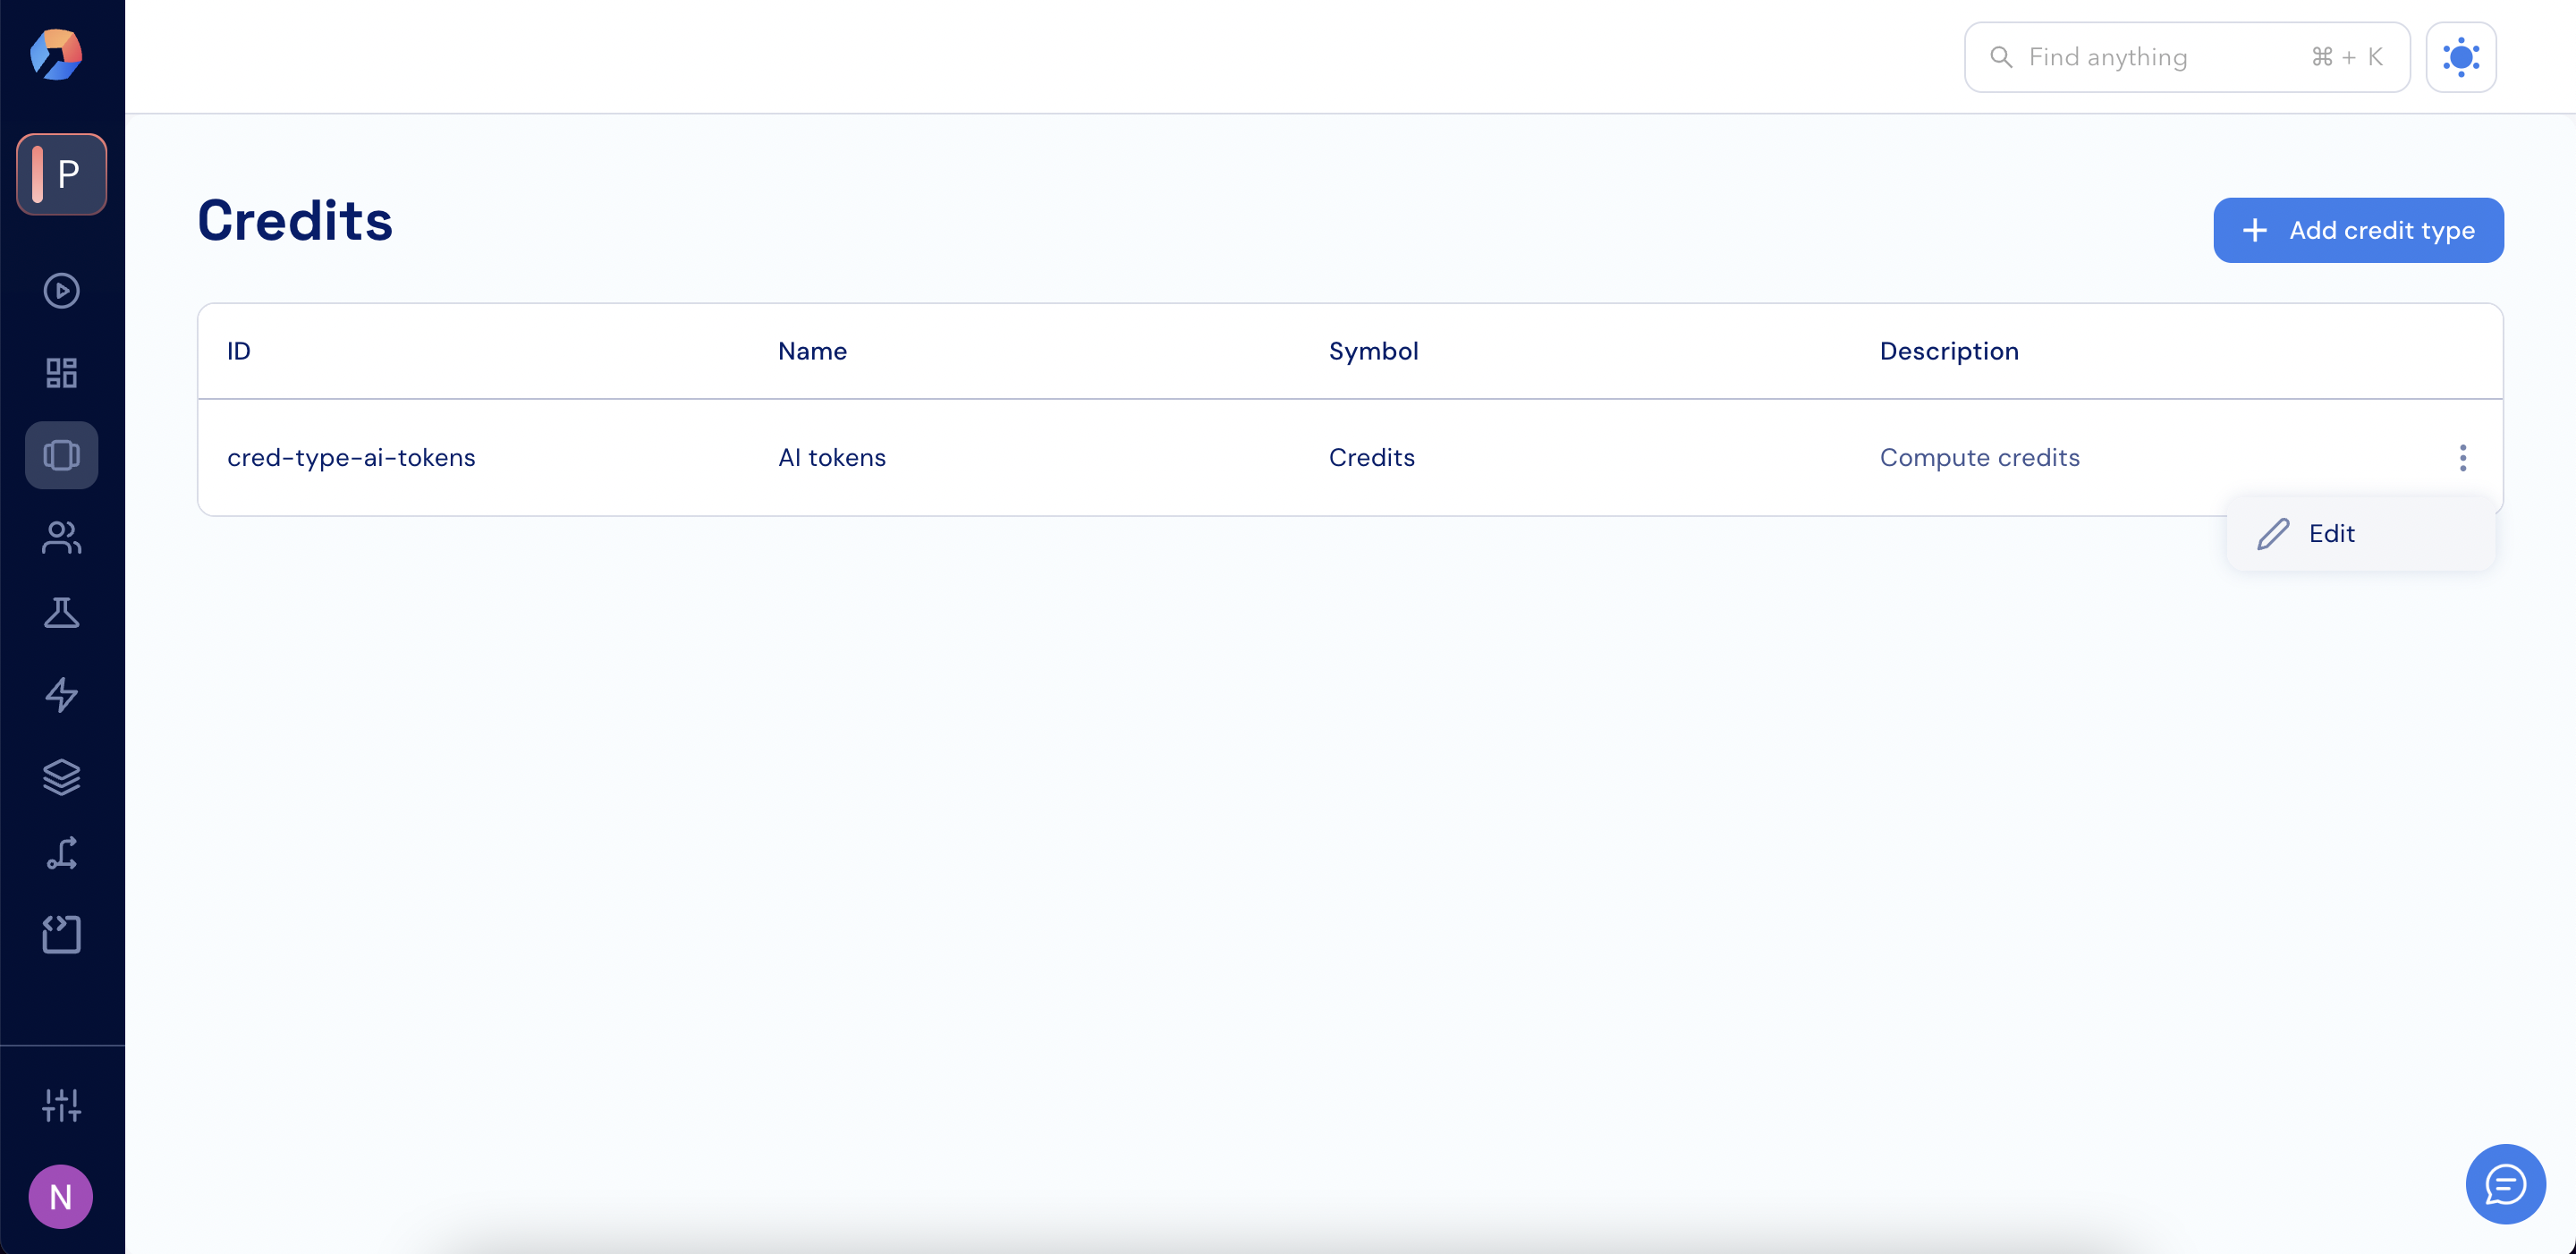Open the chat support bubble
This screenshot has width=2576, height=1254.
(2504, 1184)
